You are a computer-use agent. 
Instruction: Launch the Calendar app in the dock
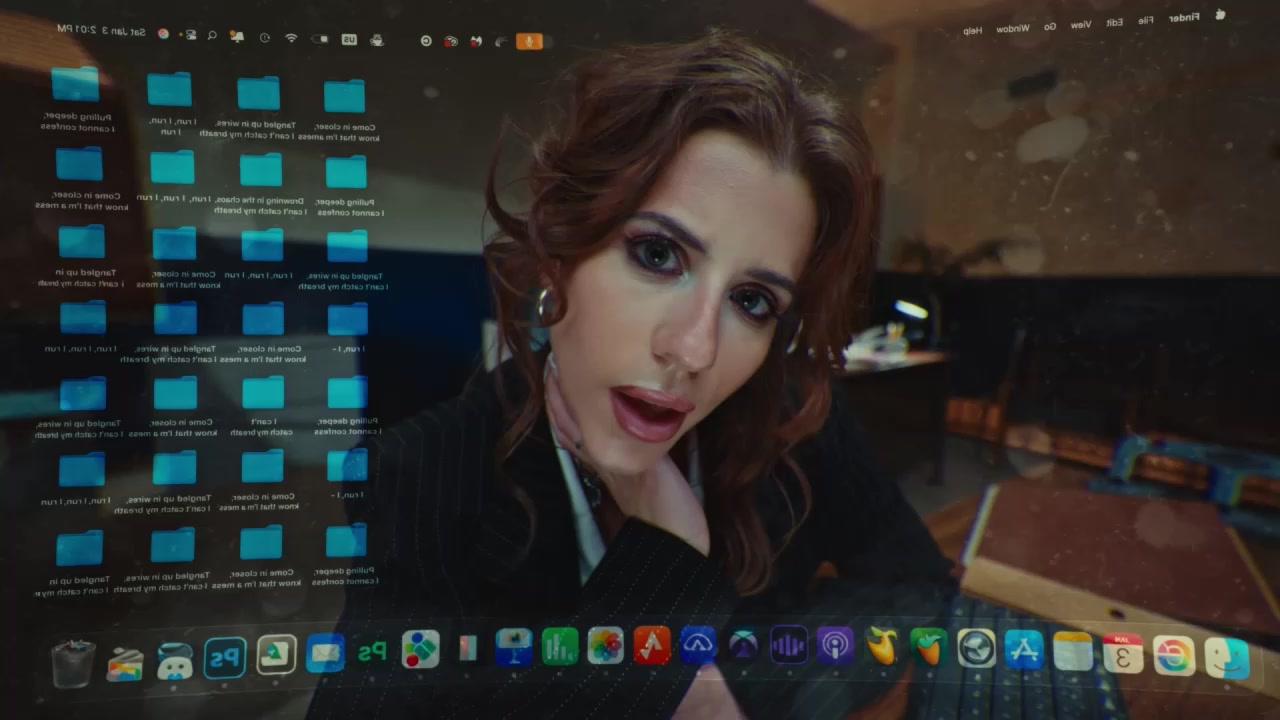pyautogui.click(x=1123, y=654)
